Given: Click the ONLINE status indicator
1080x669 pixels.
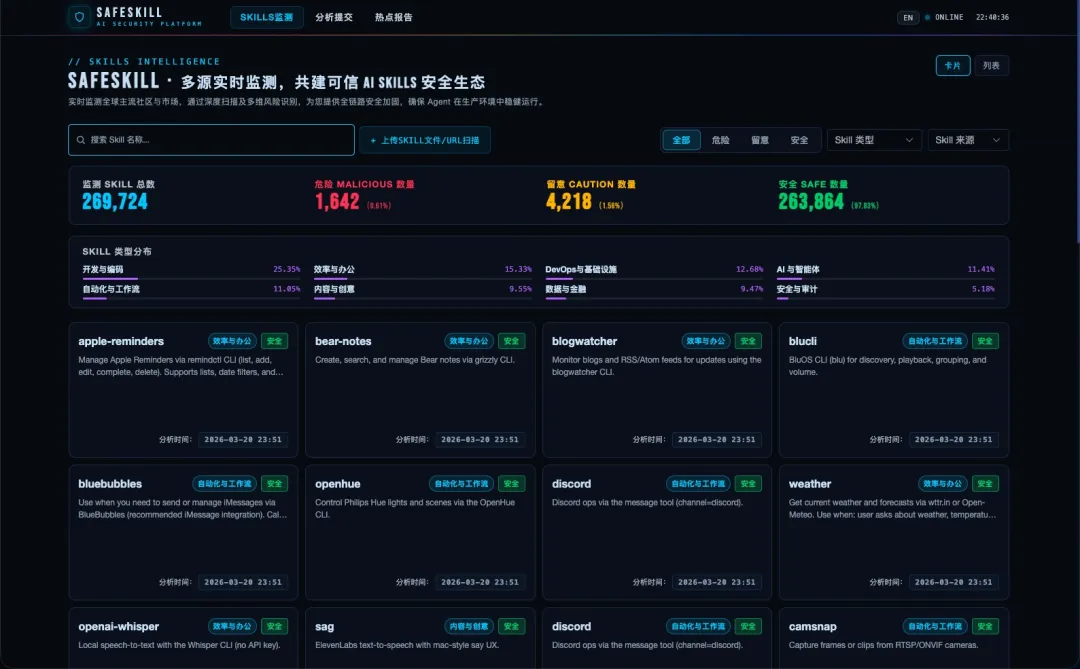Looking at the screenshot, I should pyautogui.click(x=944, y=17).
